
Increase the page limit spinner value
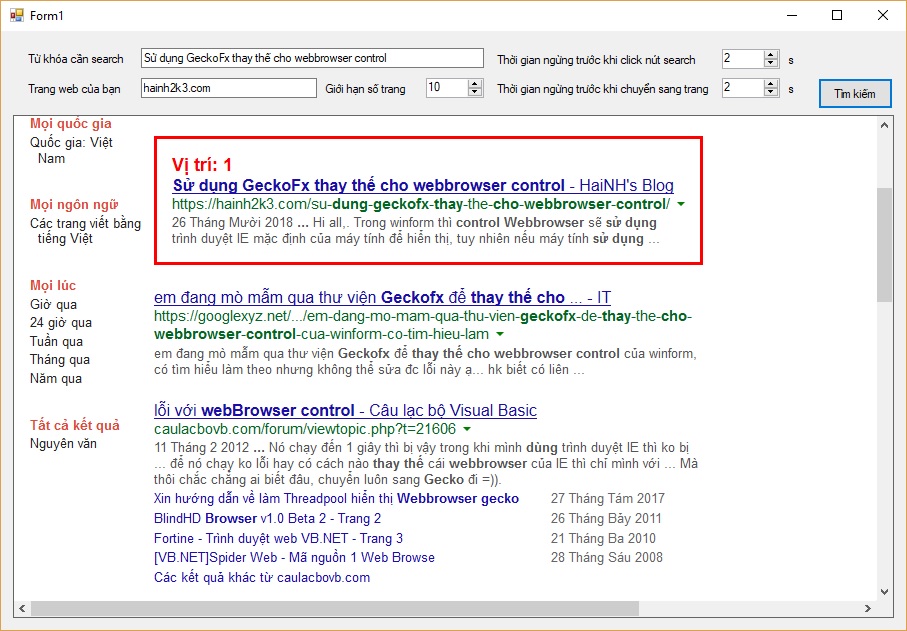click(475, 84)
